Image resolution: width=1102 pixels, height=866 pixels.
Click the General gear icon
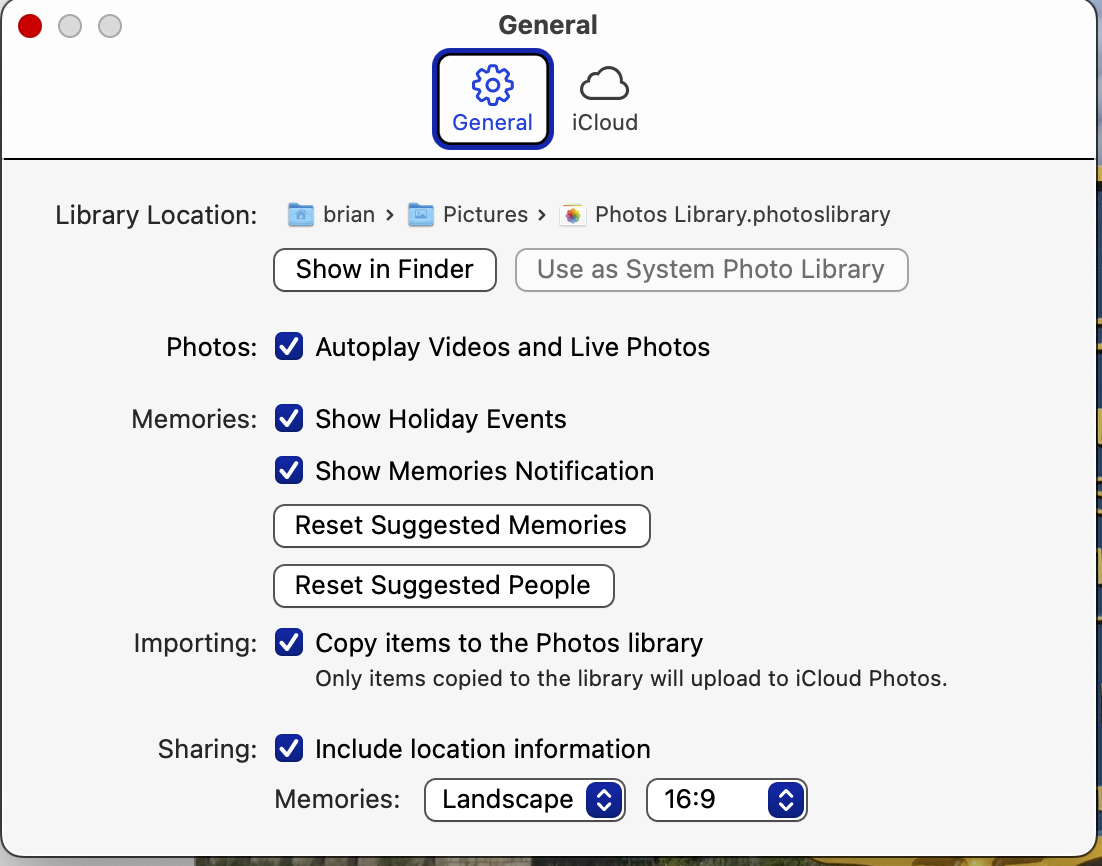coord(492,86)
